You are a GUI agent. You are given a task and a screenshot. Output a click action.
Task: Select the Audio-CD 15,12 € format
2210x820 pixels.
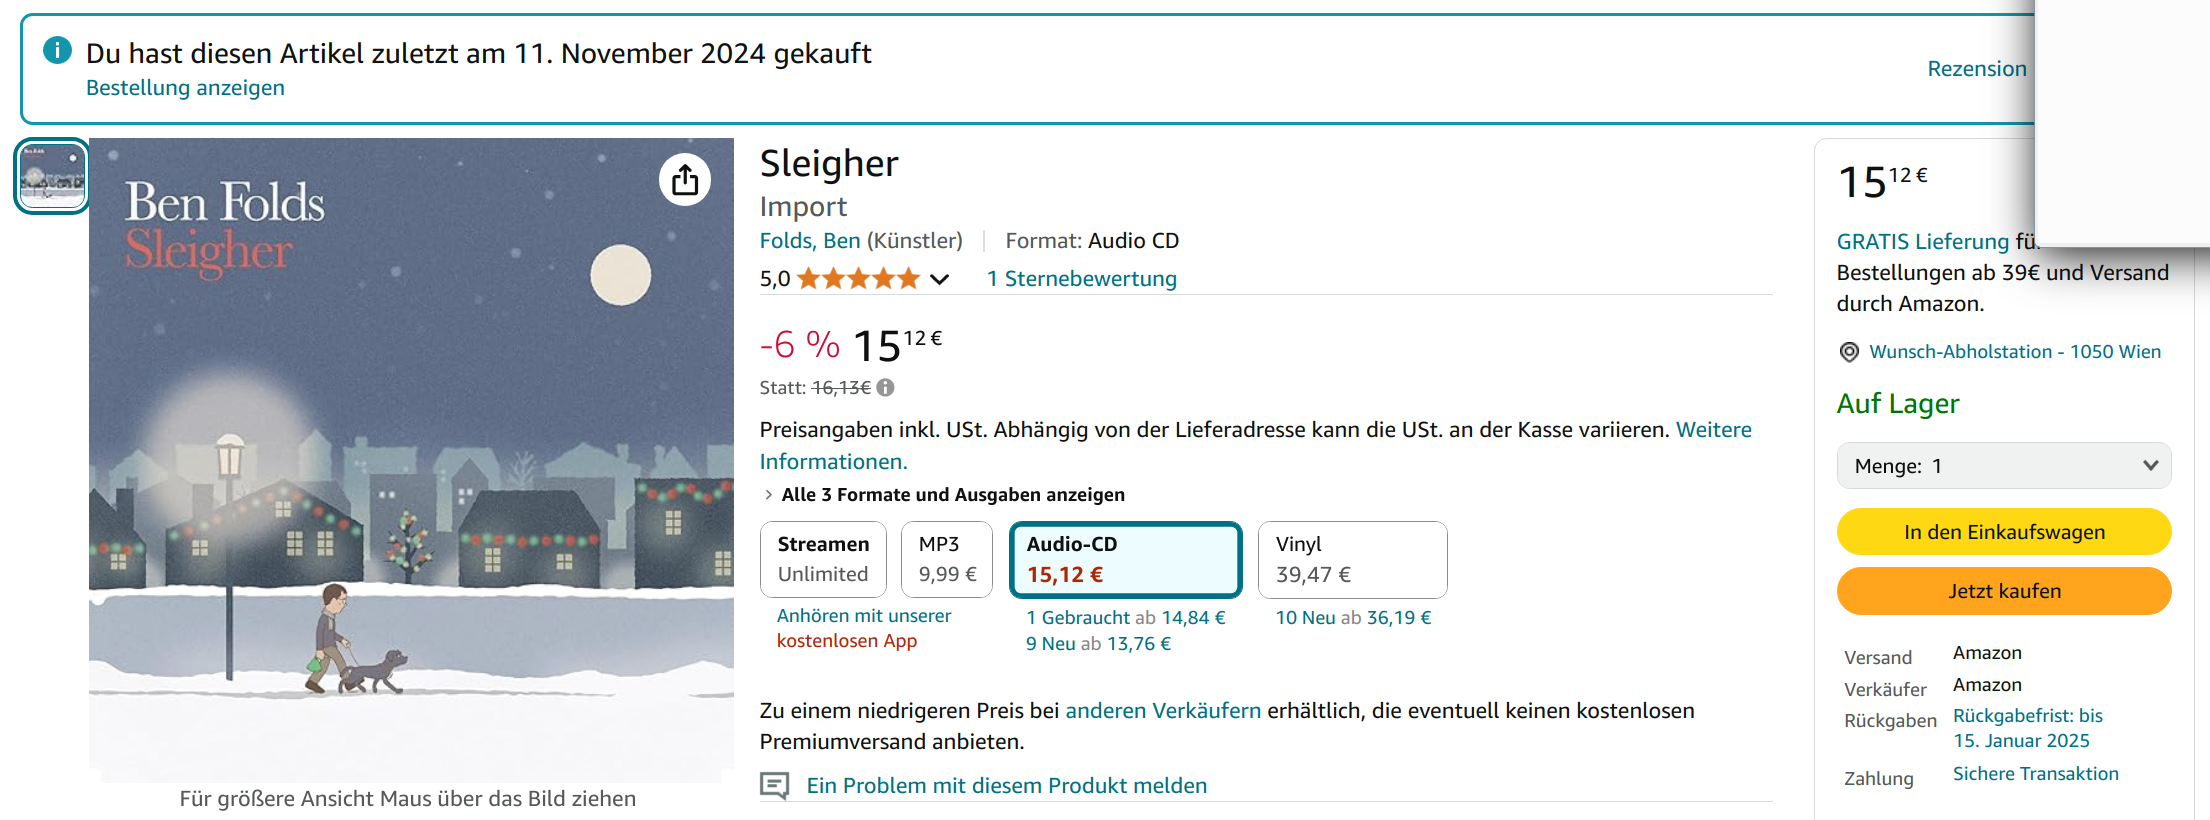coord(1125,559)
